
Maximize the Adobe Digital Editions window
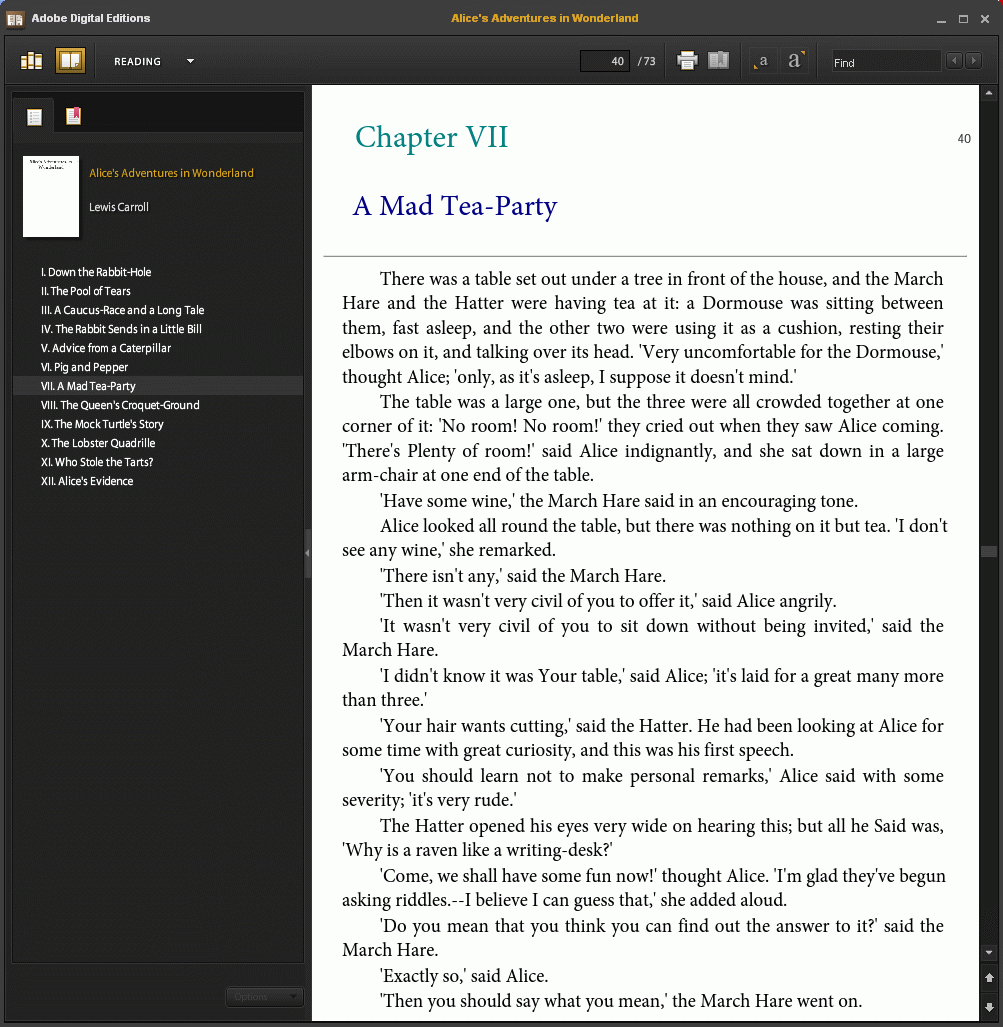963,19
